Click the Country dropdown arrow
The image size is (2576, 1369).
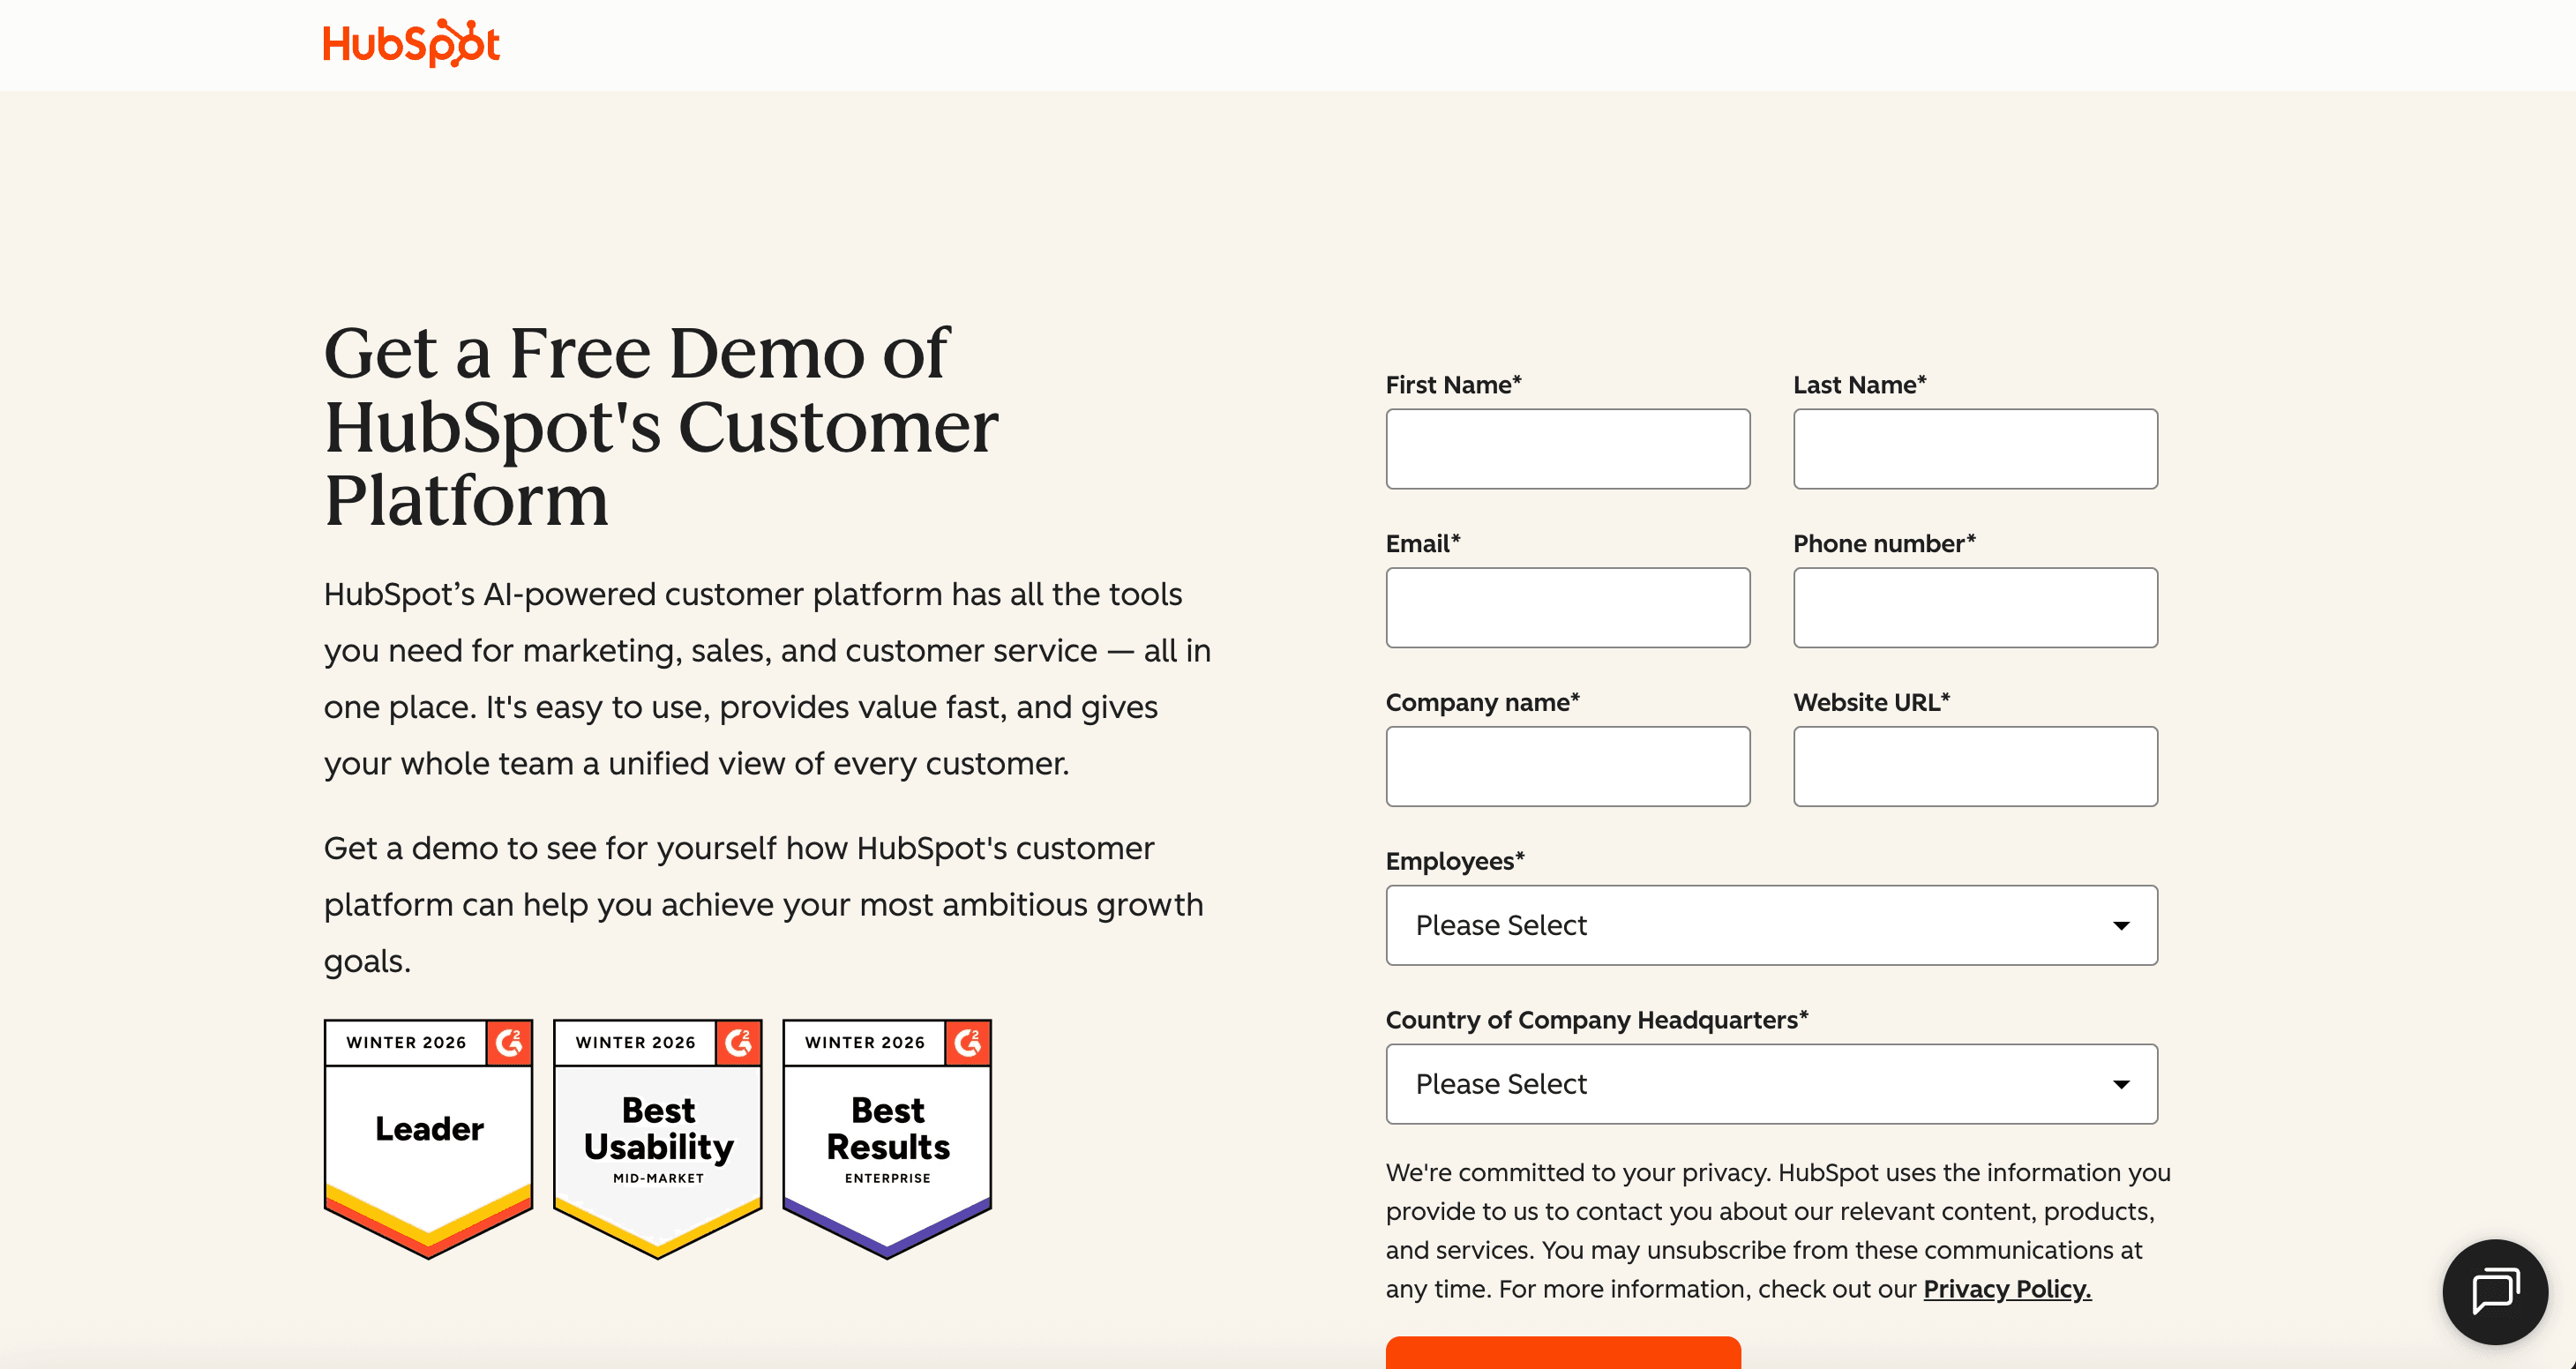(x=2120, y=1085)
